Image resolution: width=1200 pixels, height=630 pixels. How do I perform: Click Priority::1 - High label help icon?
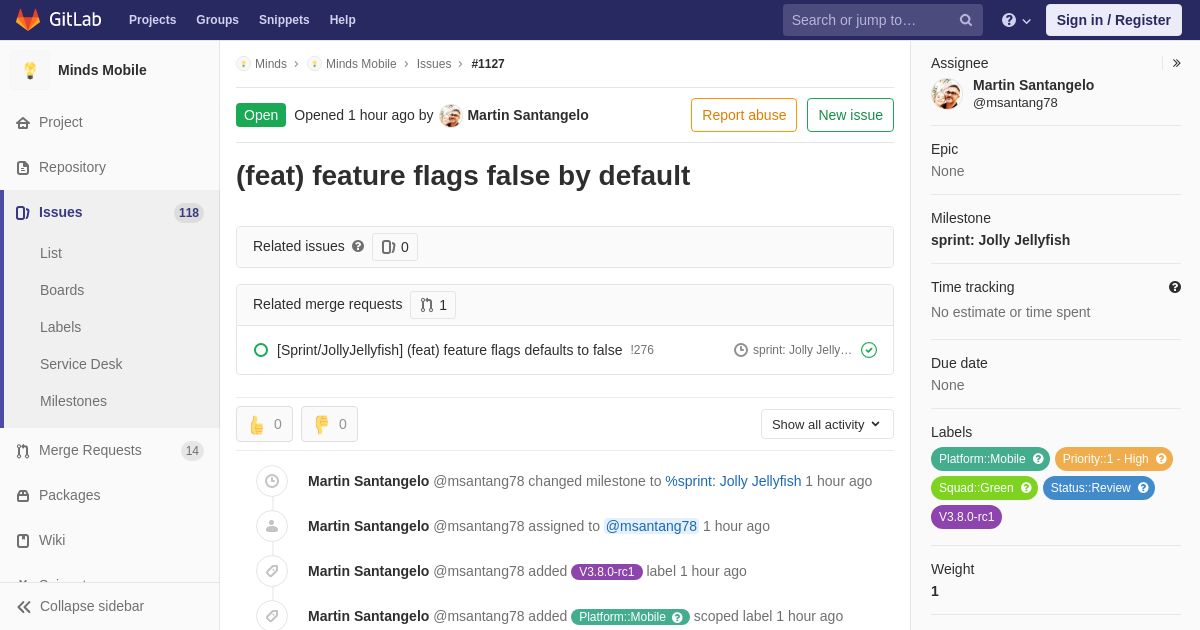click(1161, 459)
